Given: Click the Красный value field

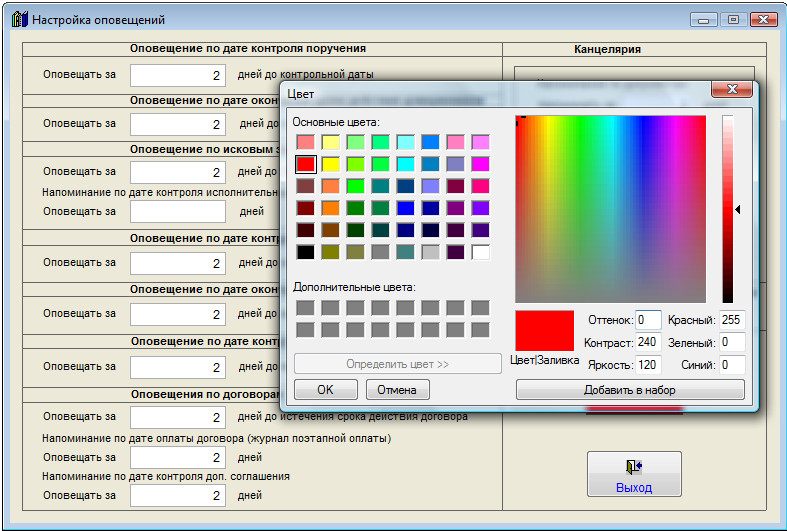Looking at the screenshot, I should pyautogui.click(x=732, y=320).
